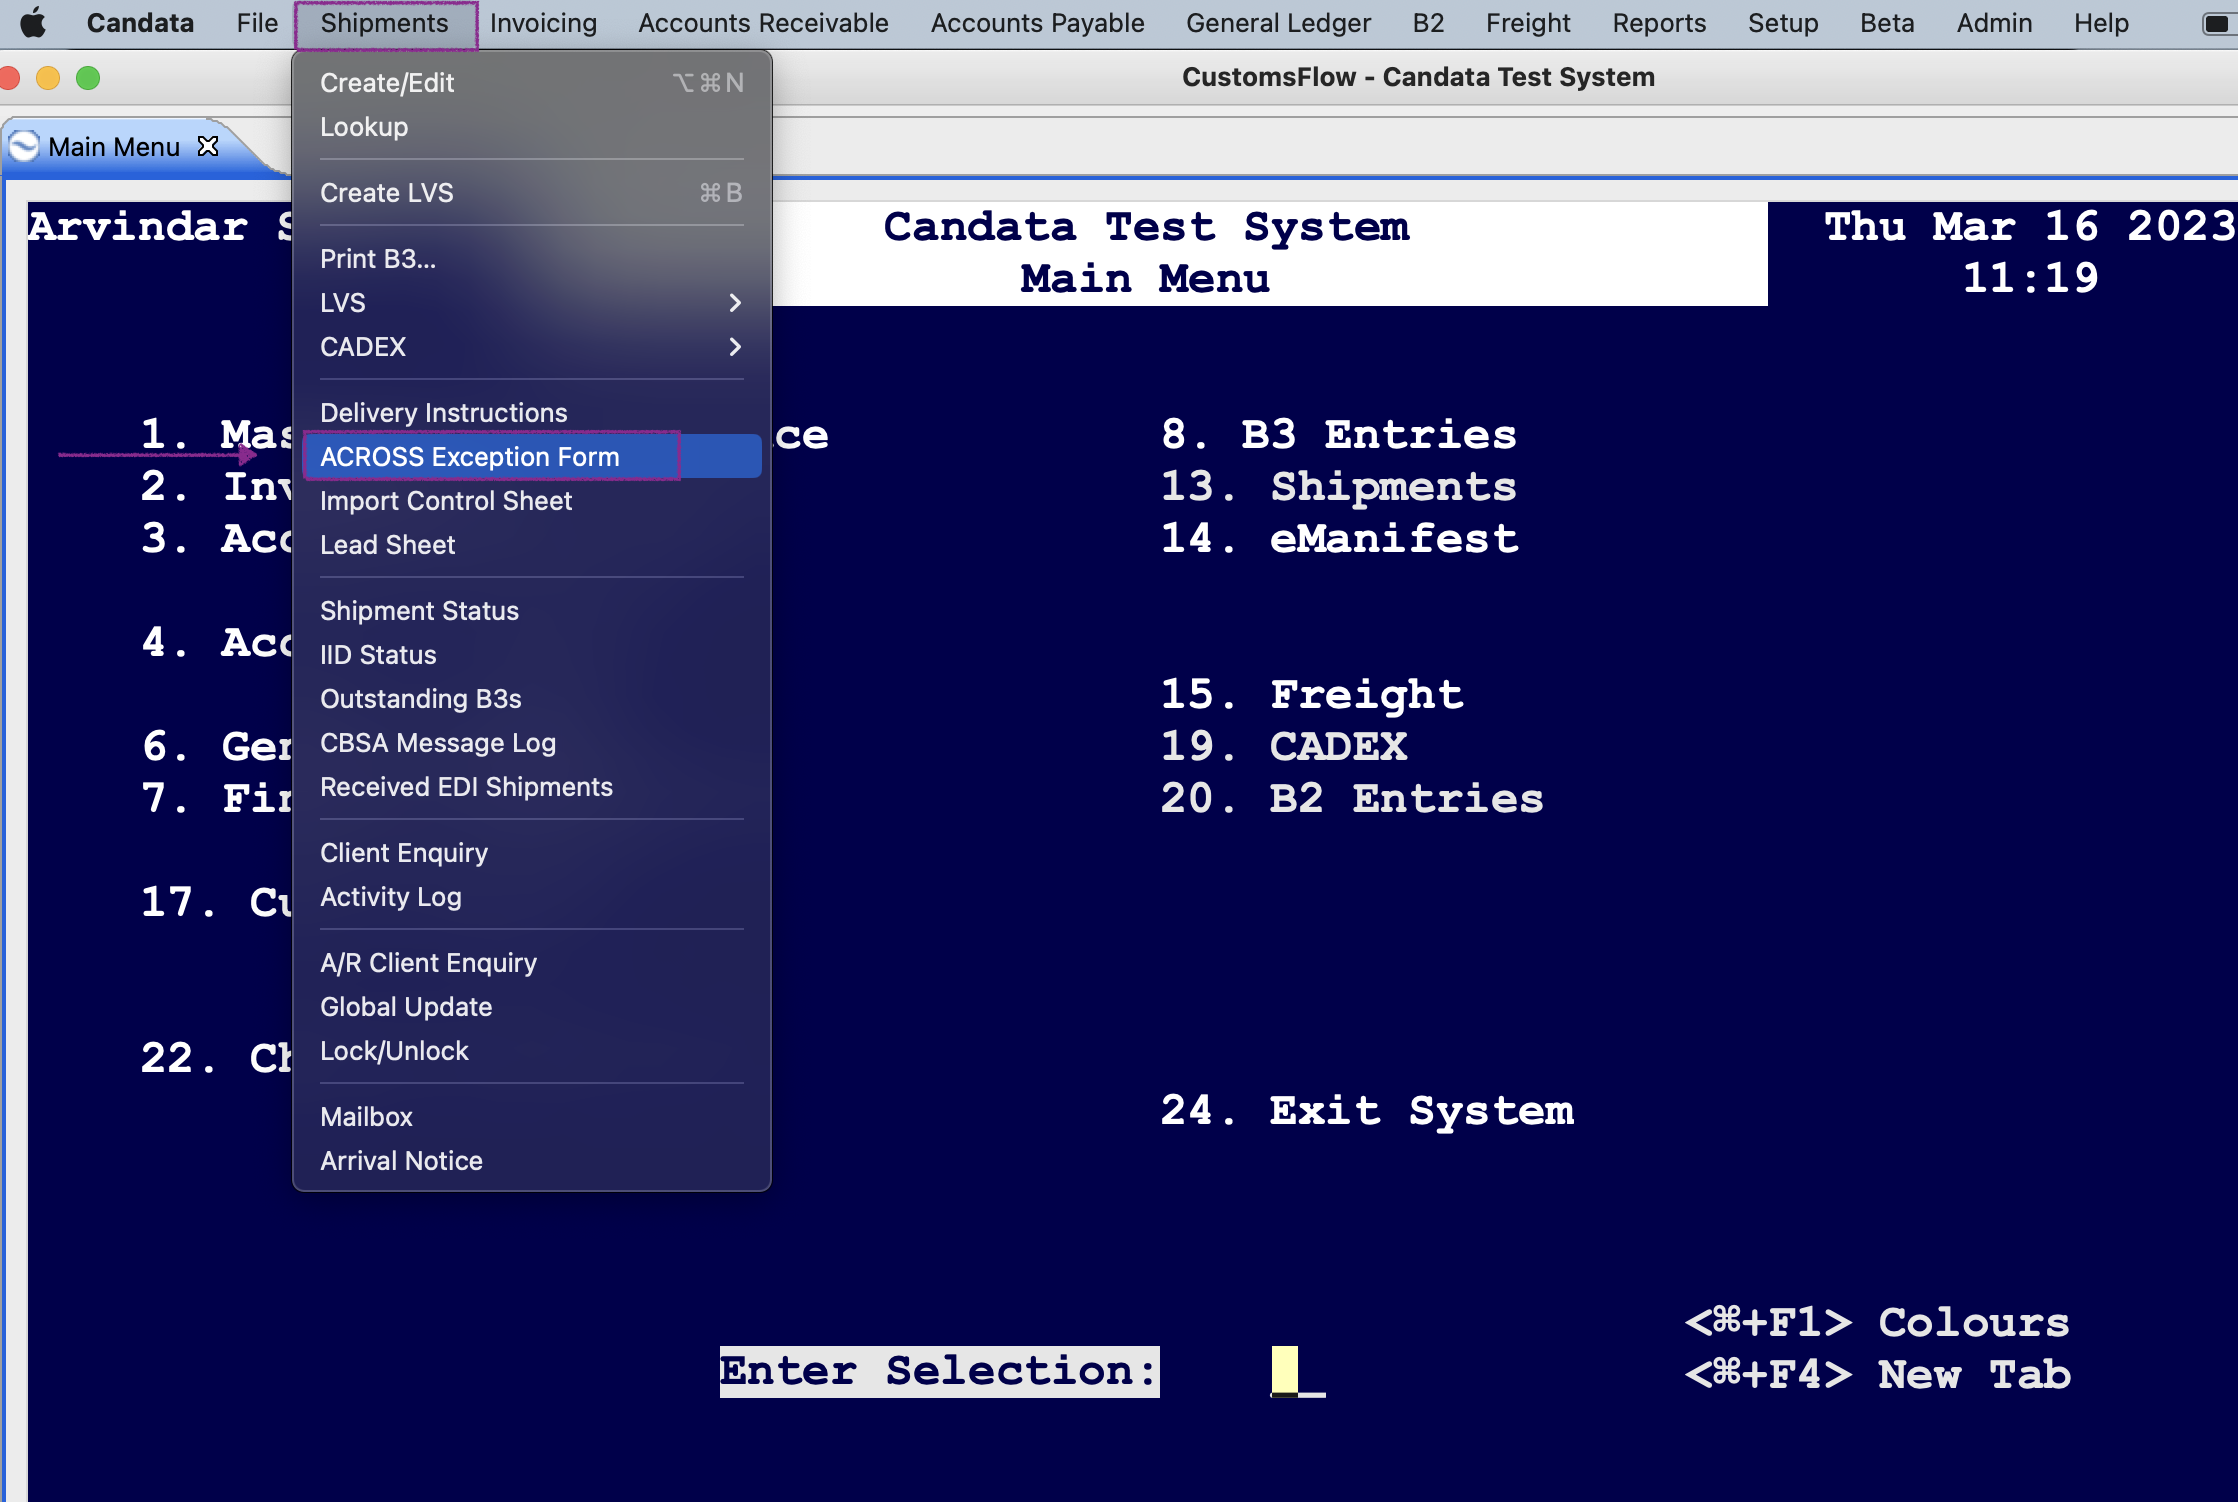Open Mailbox menu entry
The height and width of the screenshot is (1502, 2238).
(531, 1116)
